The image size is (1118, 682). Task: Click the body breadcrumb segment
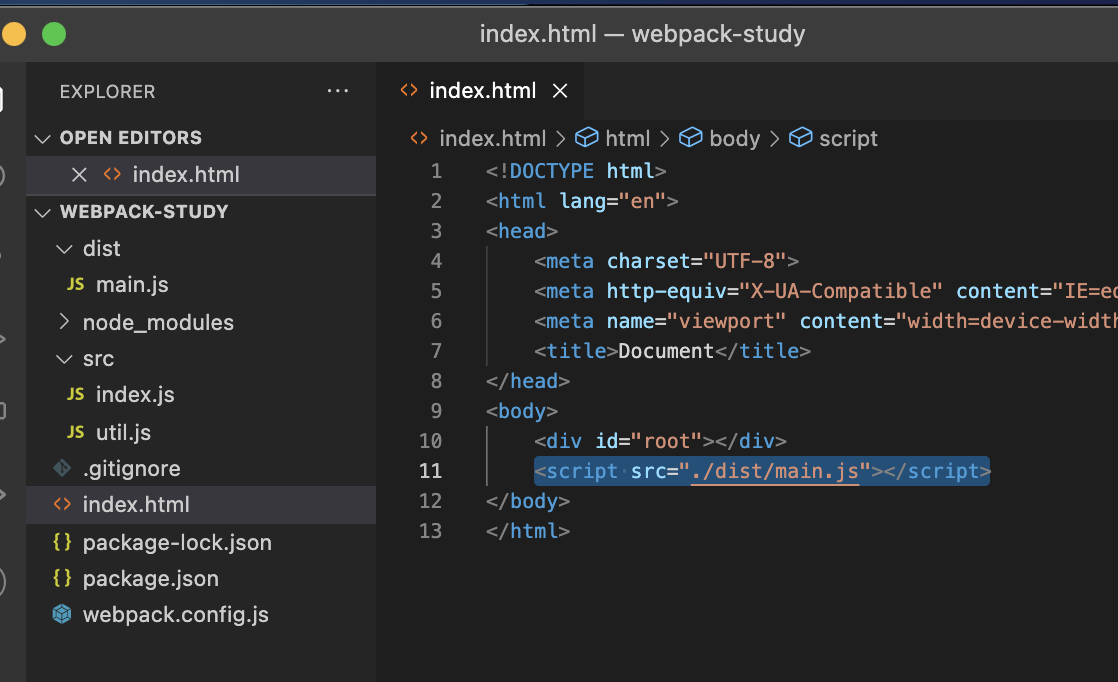click(x=734, y=138)
